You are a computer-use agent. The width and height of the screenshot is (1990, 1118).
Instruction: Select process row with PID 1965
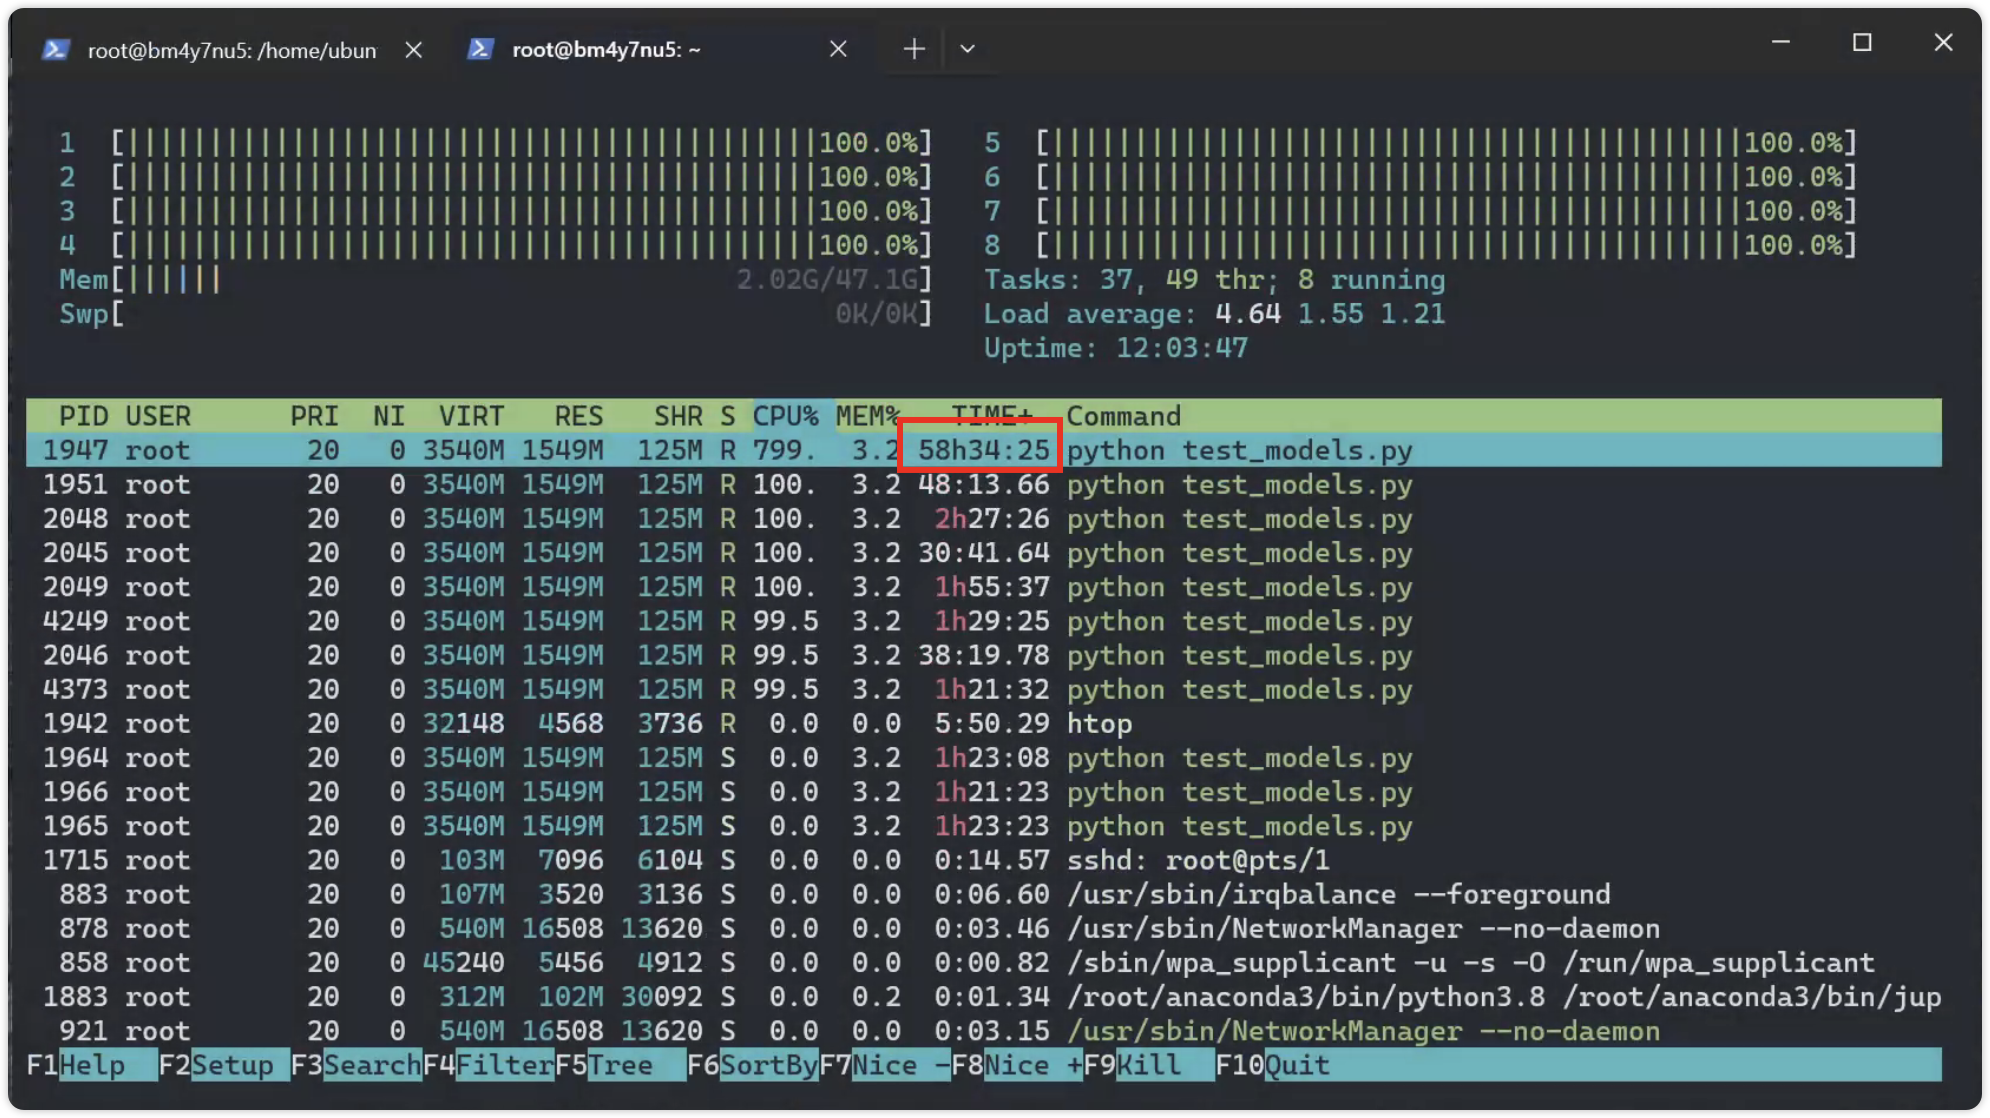click(984, 826)
